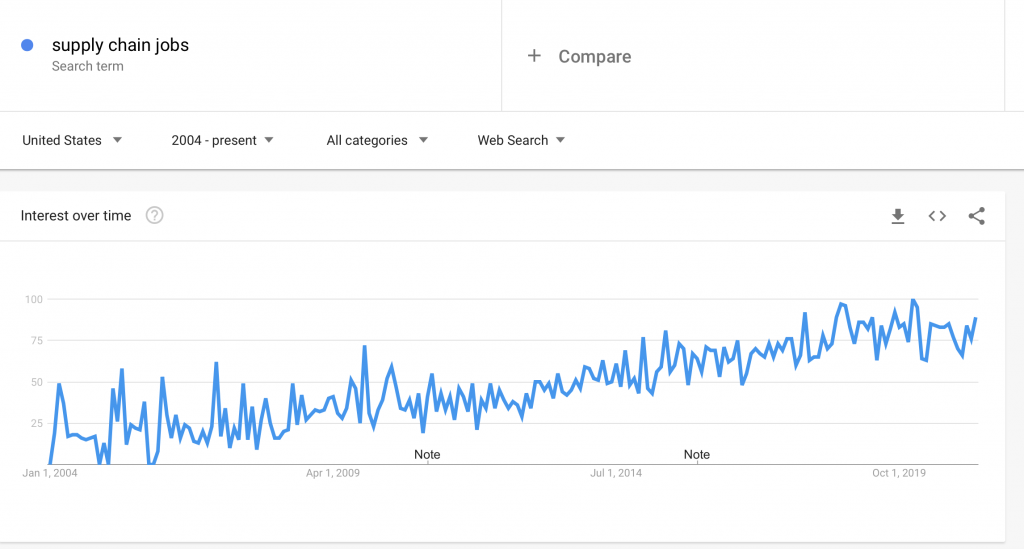Click the Apr 1, 2009 axis label
This screenshot has height=549, width=1024.
(332, 473)
